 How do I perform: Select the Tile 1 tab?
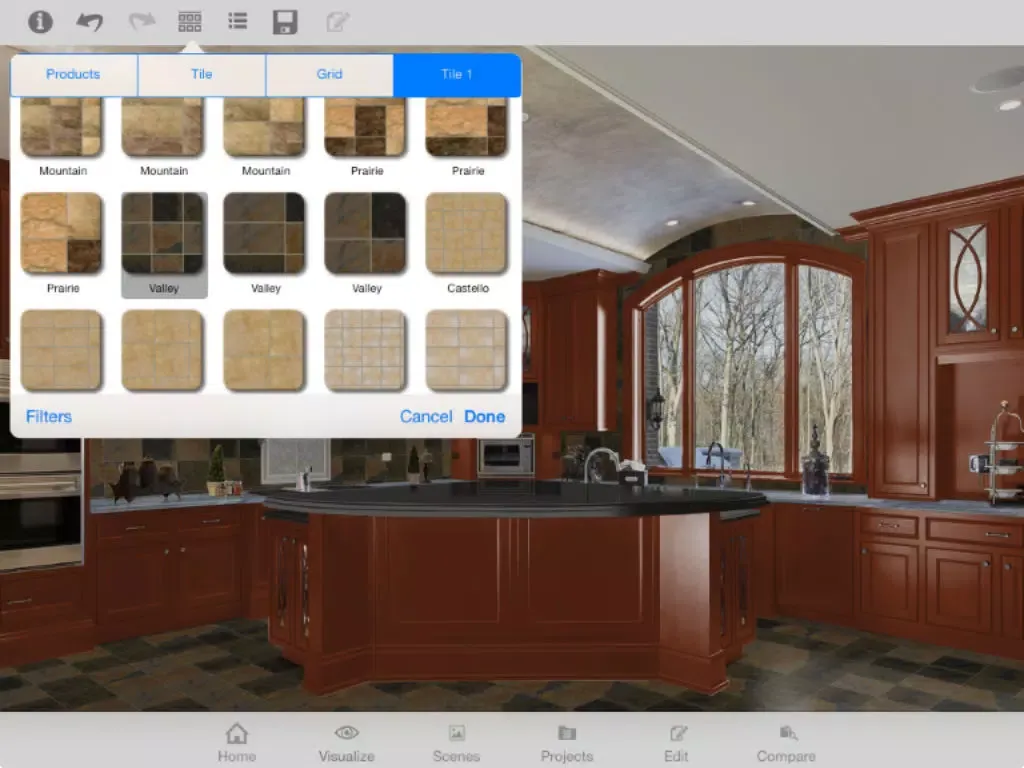457,74
